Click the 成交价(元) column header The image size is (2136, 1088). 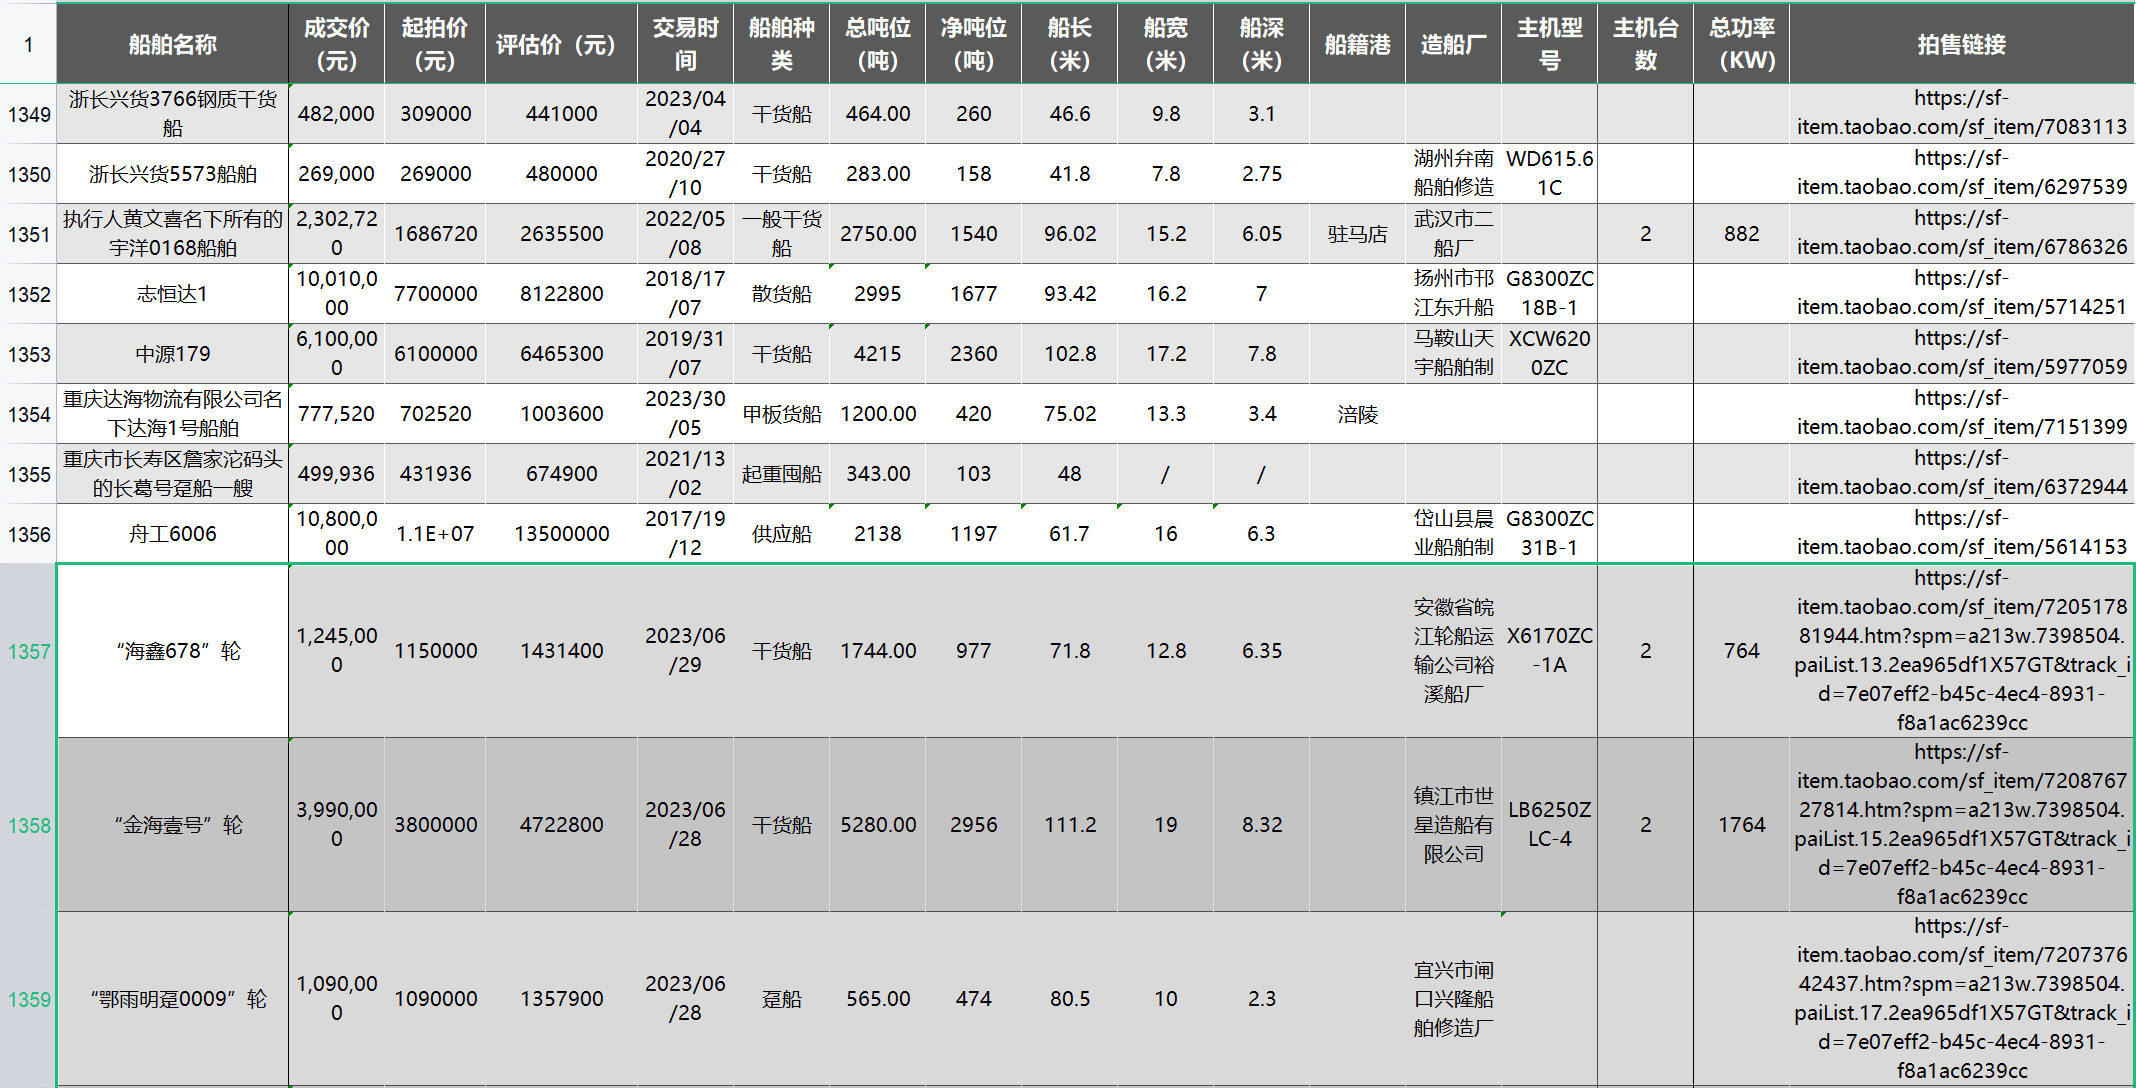(337, 44)
